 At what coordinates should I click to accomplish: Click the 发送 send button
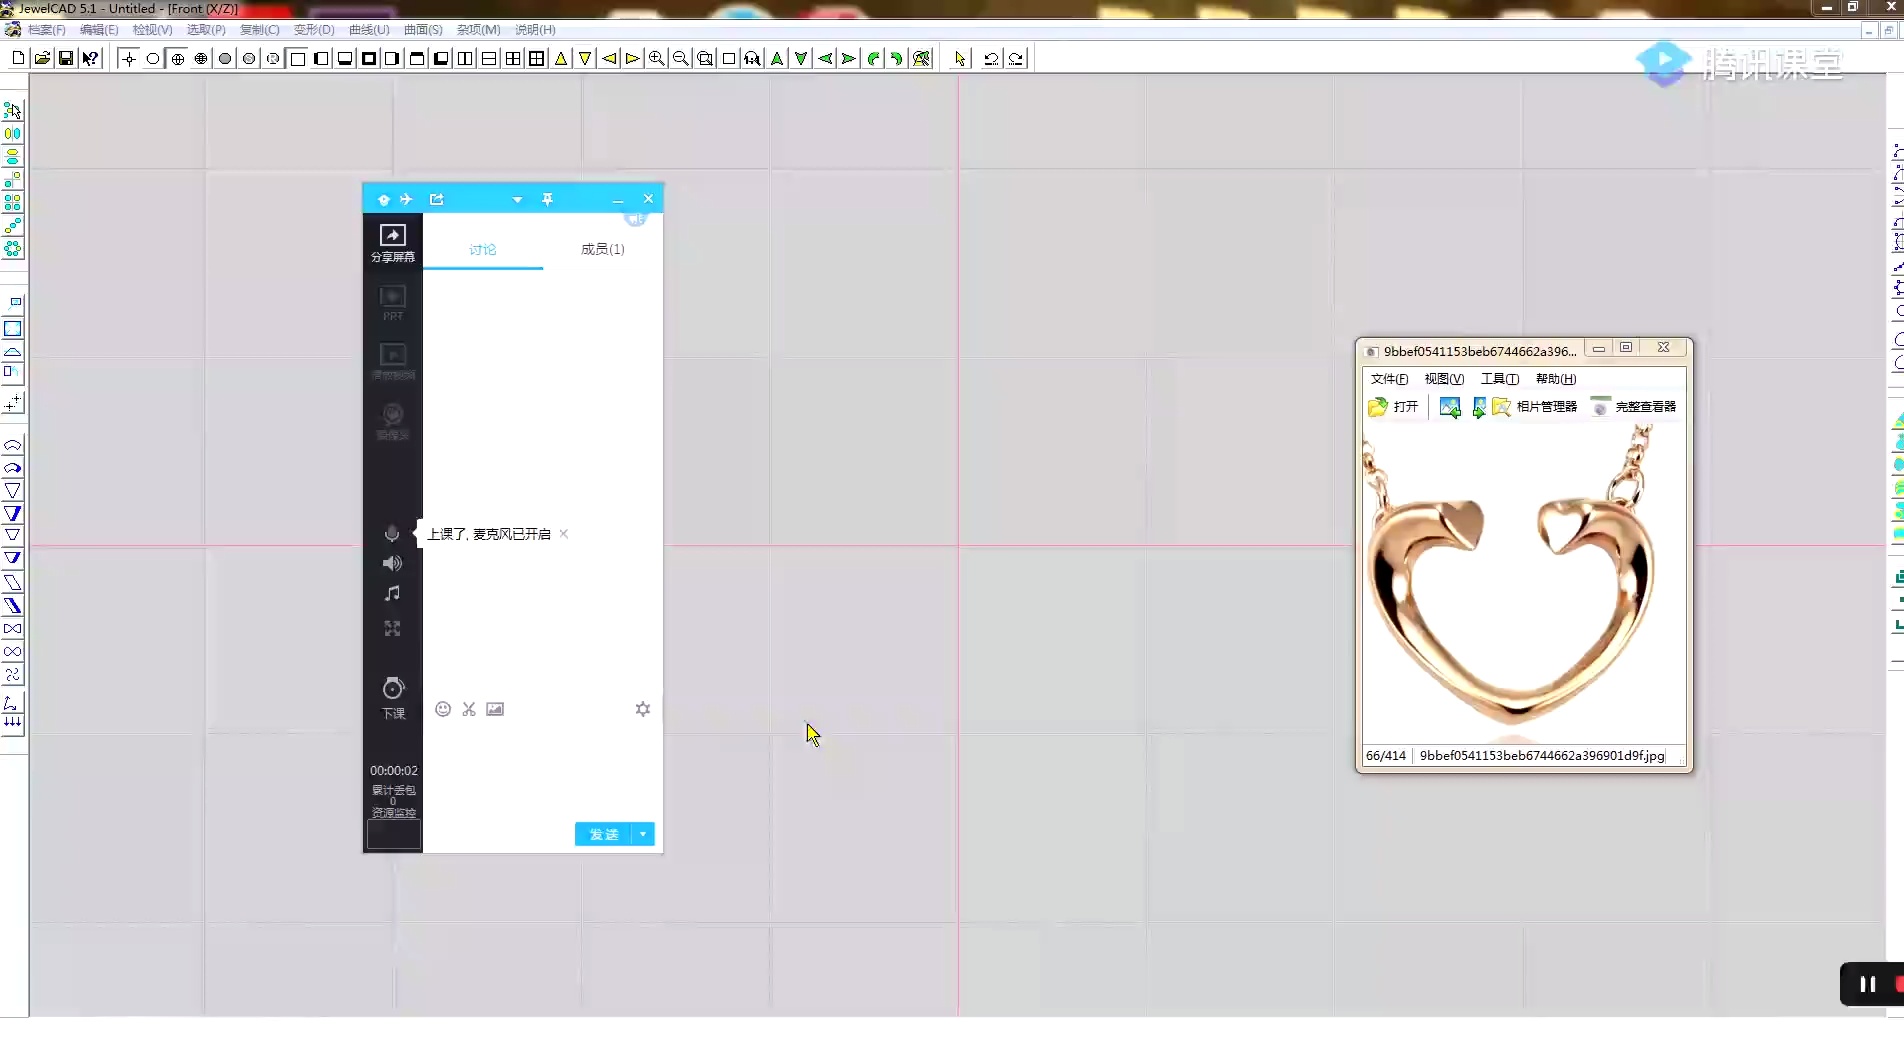coord(605,834)
